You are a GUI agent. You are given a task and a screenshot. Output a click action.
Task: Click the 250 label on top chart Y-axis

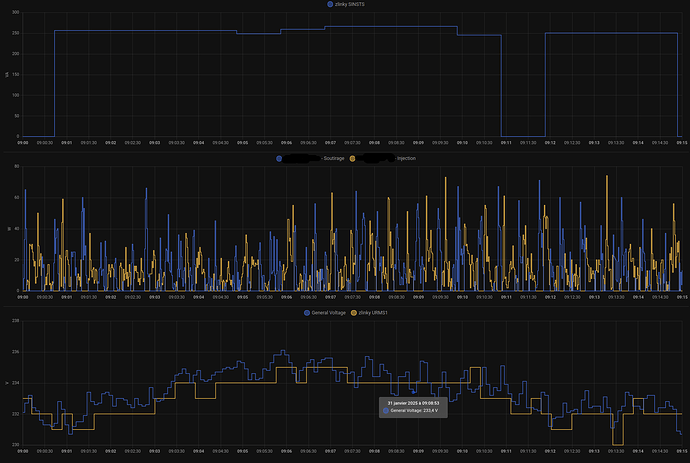[x=16, y=33]
